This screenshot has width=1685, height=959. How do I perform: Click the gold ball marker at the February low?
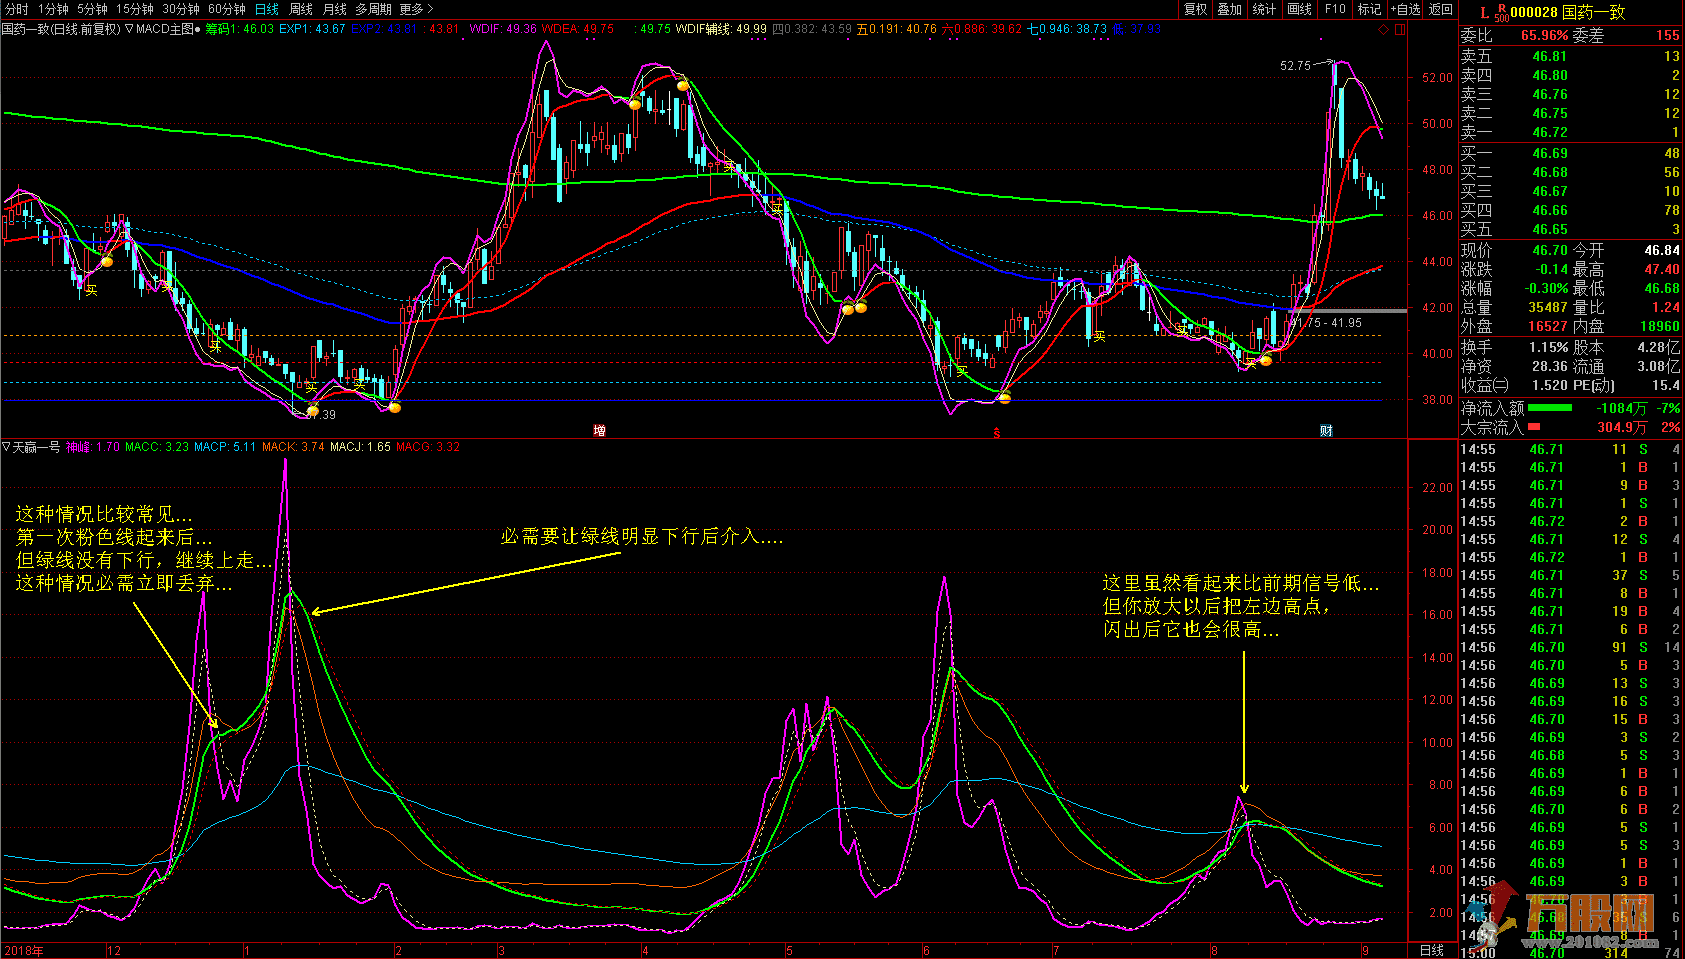[x=395, y=407]
